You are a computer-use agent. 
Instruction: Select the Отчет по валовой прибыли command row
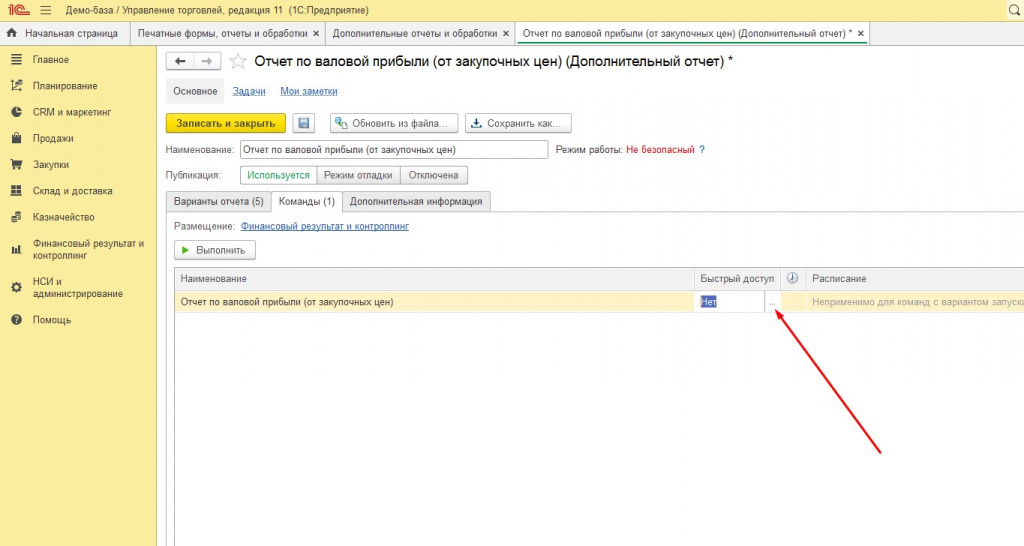click(x=434, y=302)
